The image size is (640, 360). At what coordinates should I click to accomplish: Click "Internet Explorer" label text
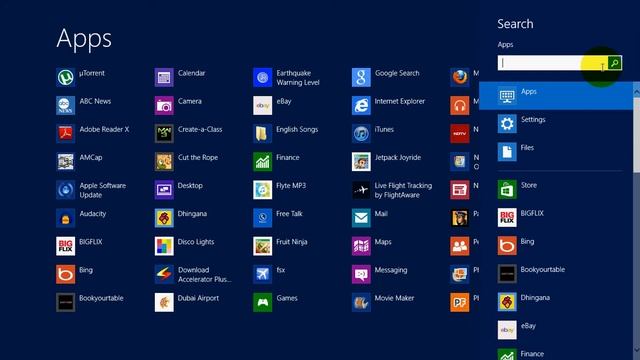400,101
